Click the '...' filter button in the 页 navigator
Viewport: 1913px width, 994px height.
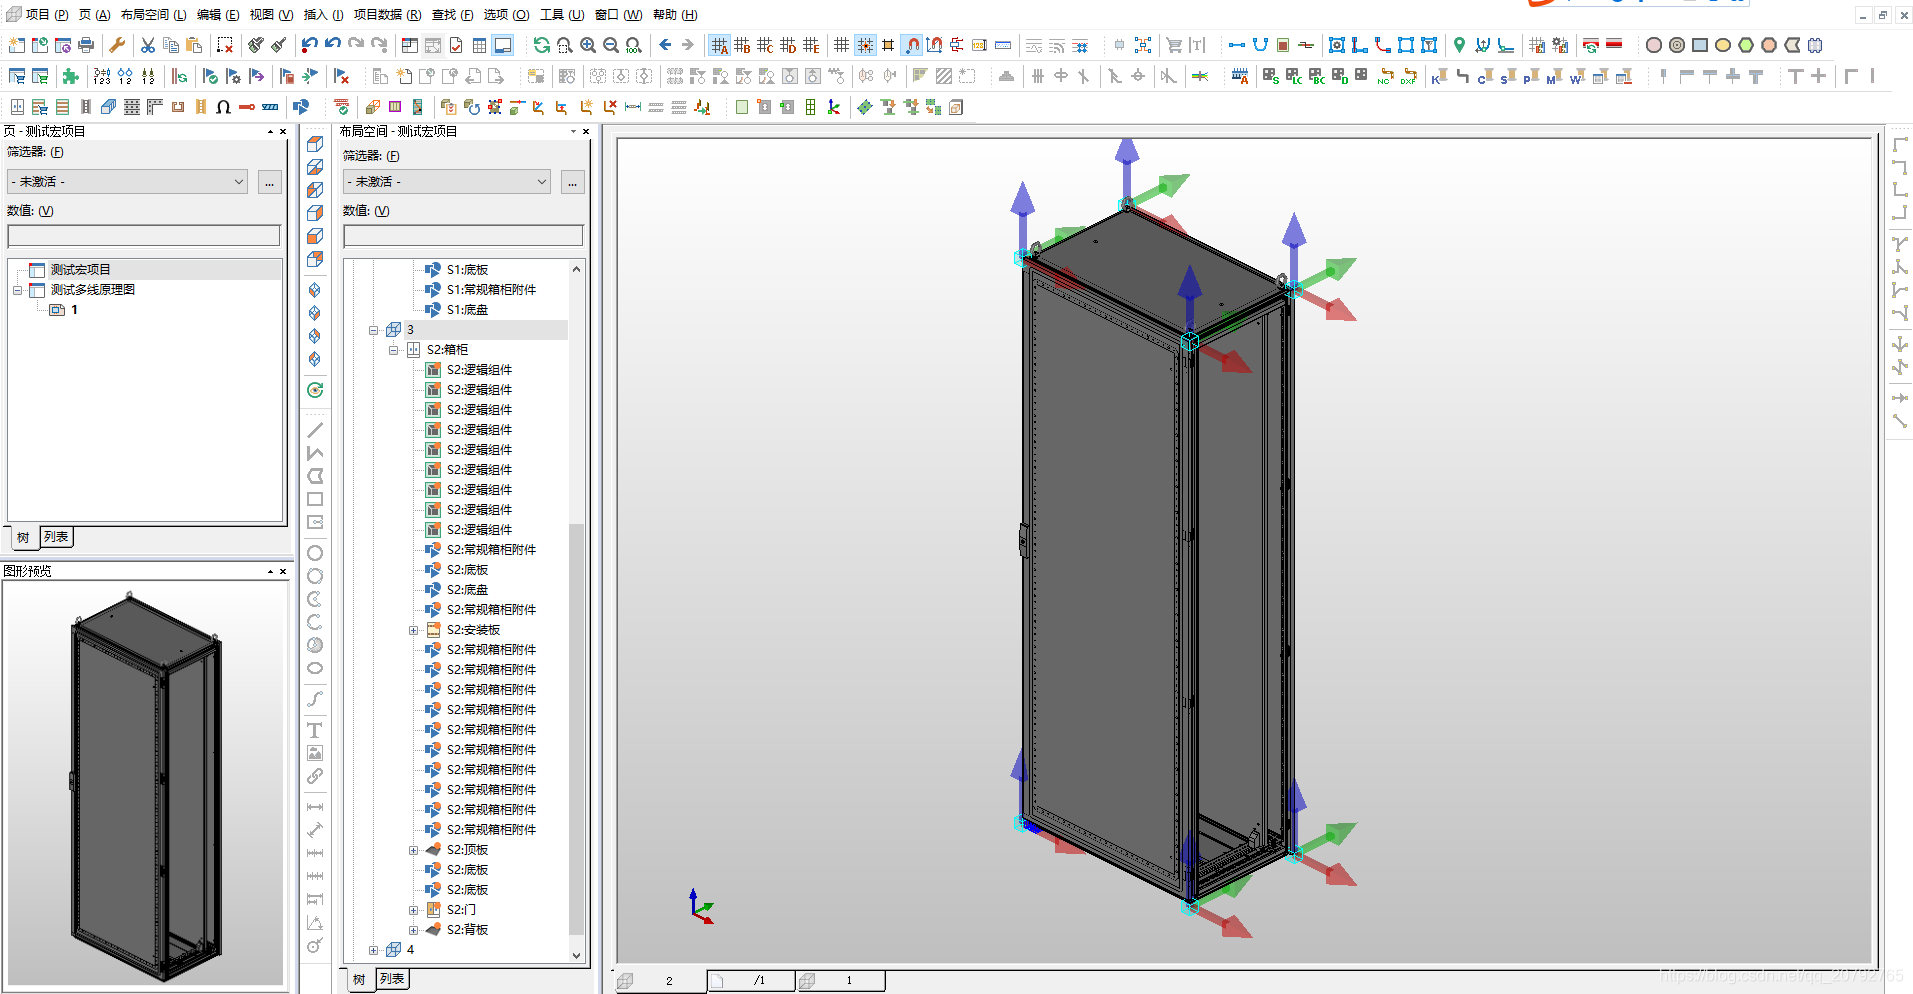click(269, 182)
